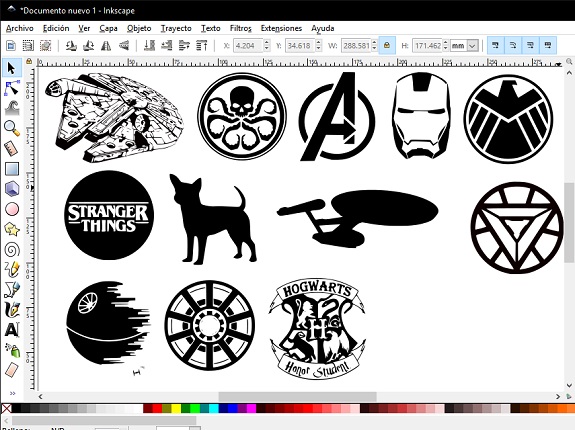Open the Texto menu
575x430 pixels.
(x=210, y=28)
